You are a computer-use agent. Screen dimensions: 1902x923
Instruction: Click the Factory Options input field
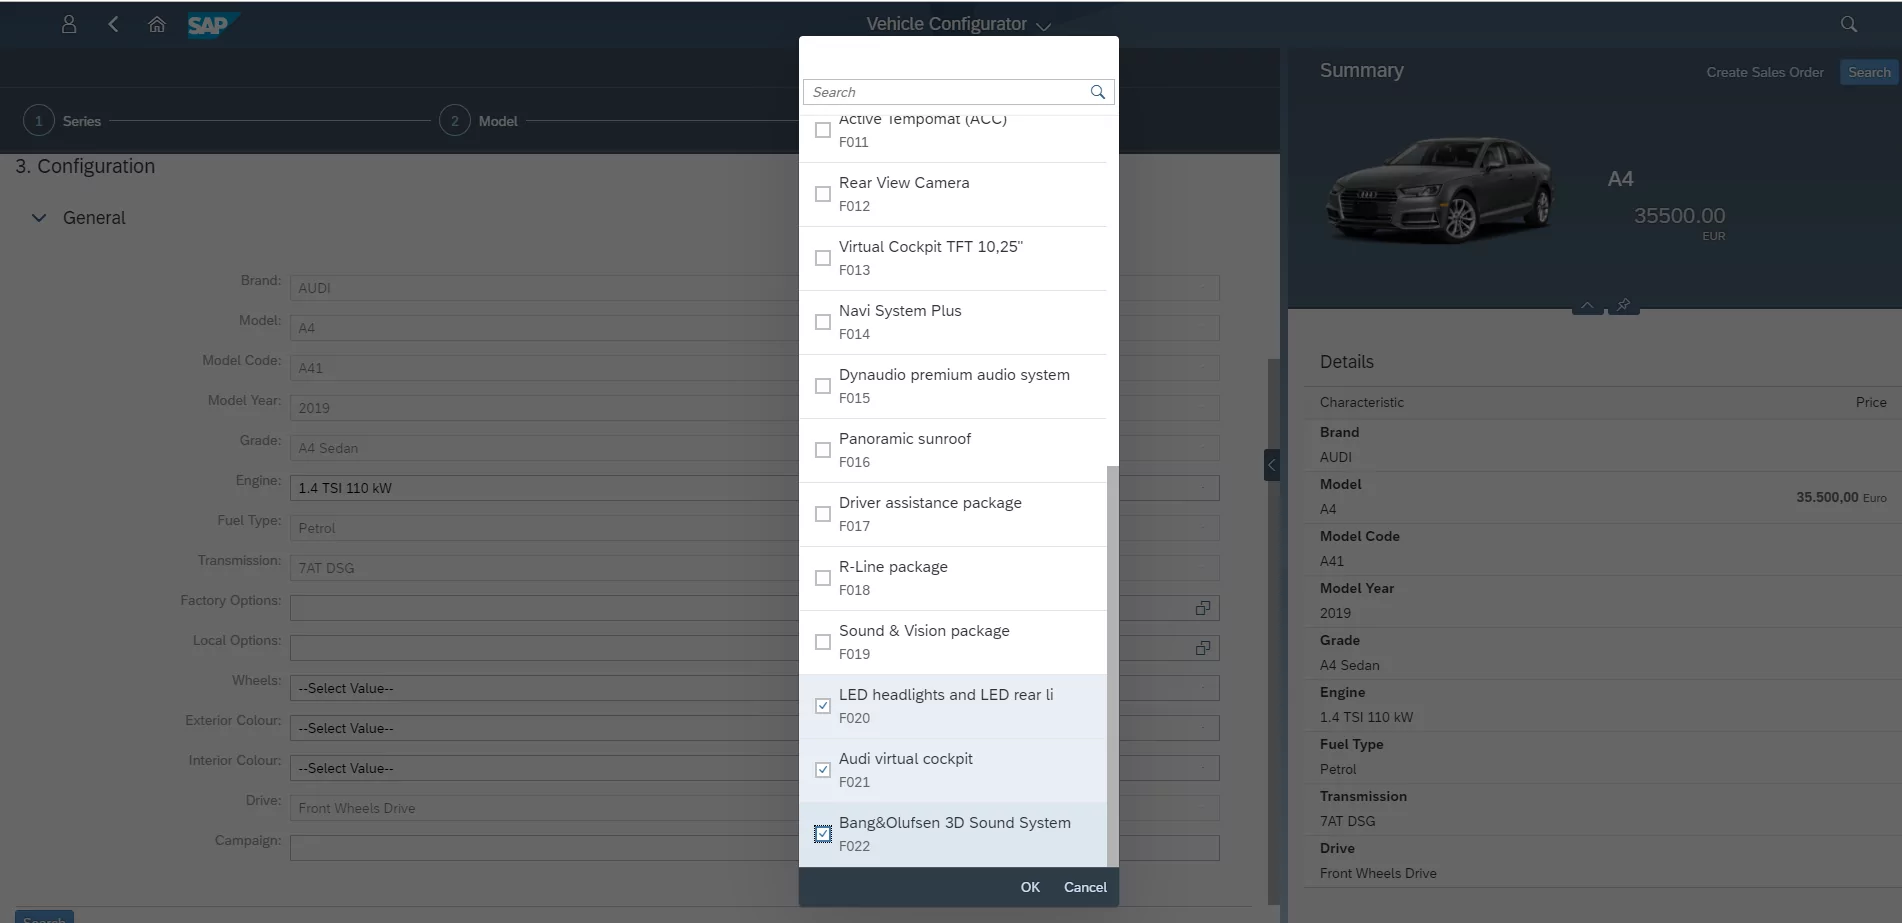tap(740, 608)
